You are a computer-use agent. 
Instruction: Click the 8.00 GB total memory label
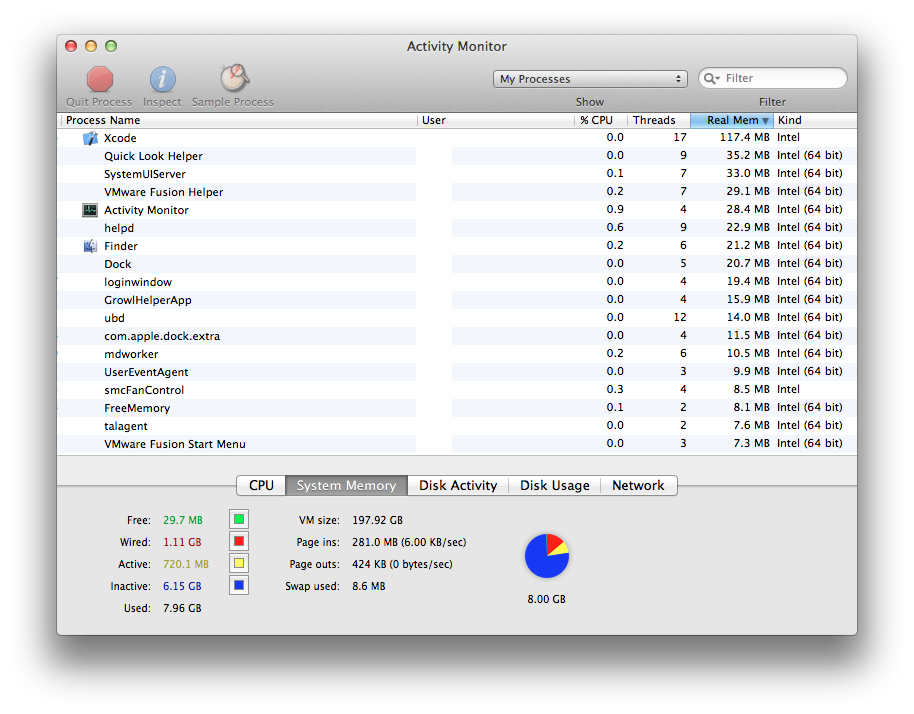(547, 599)
